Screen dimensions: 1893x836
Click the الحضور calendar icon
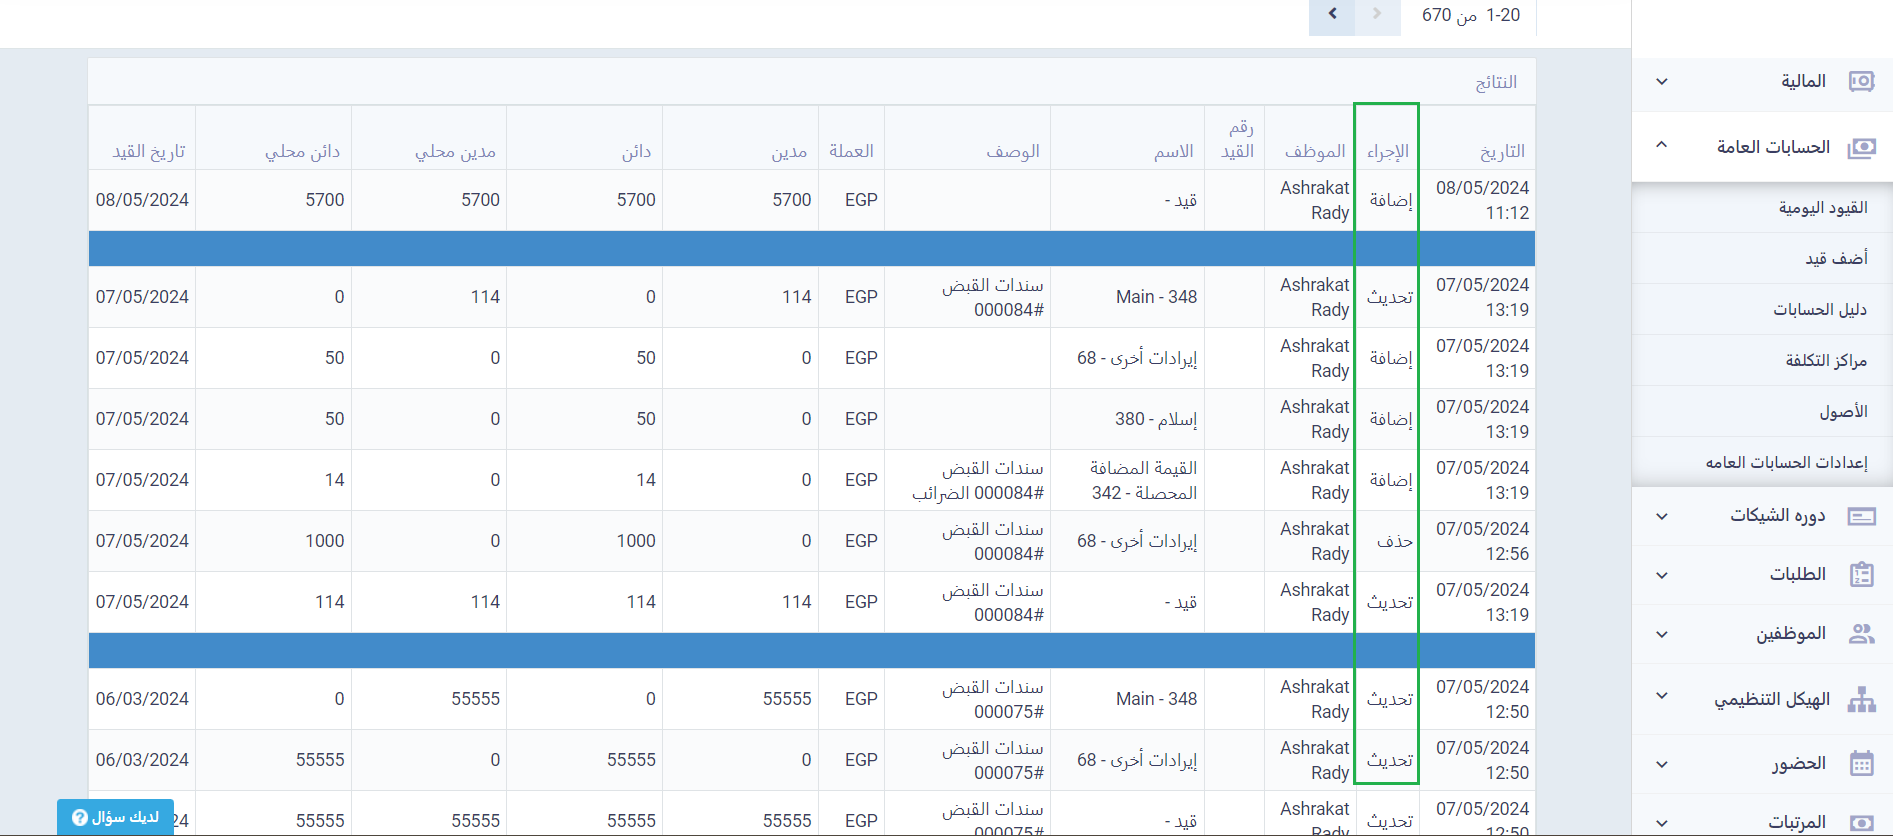[1861, 764]
